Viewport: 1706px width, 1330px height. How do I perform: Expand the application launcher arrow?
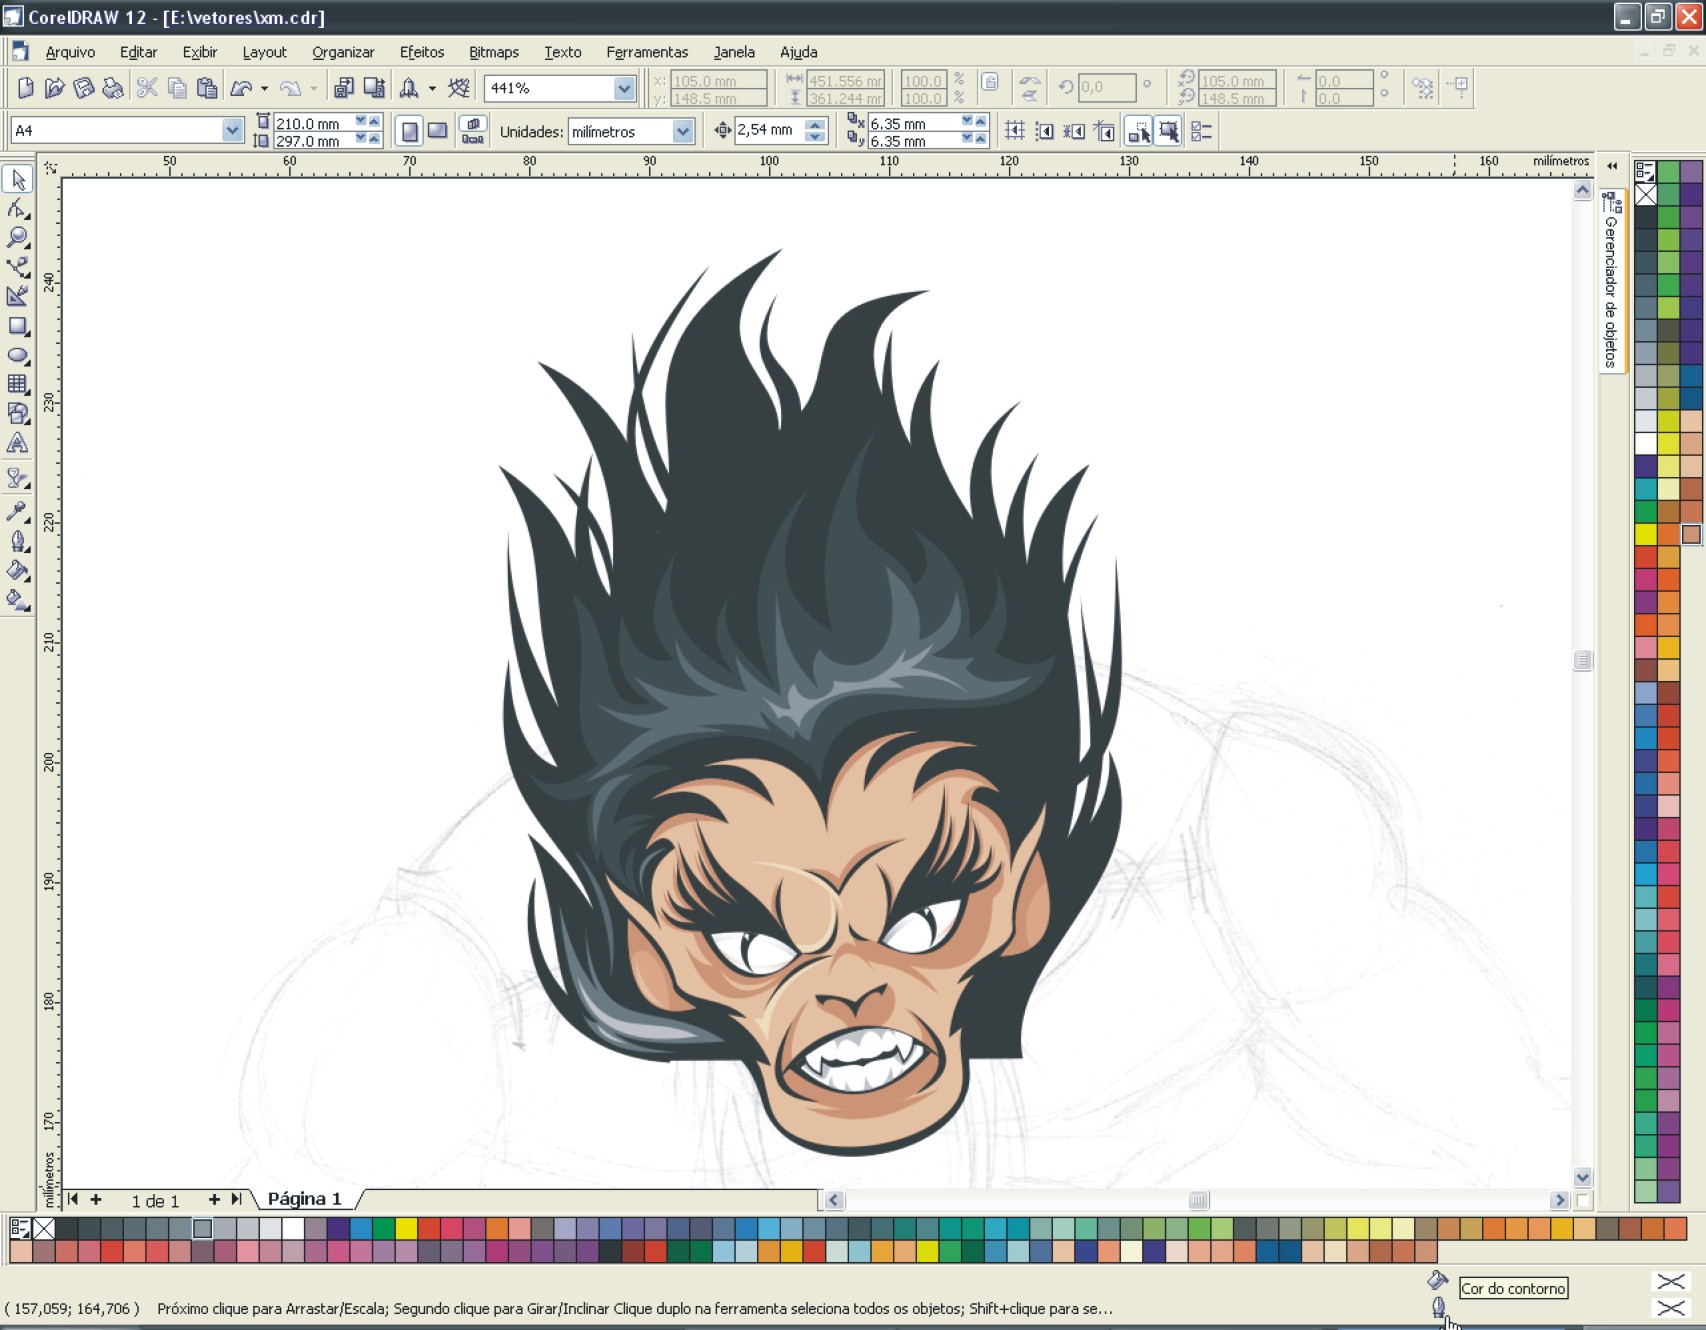[x=432, y=88]
